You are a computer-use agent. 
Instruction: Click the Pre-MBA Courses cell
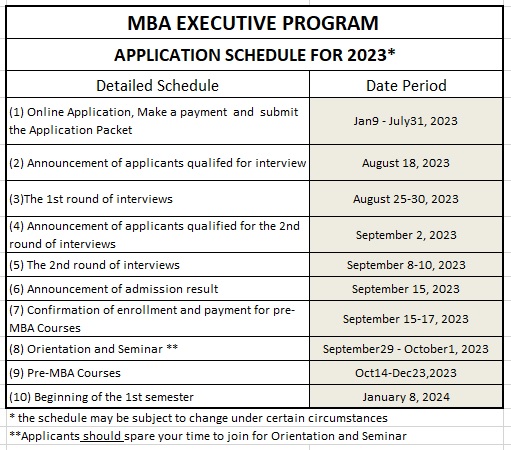[158, 373]
